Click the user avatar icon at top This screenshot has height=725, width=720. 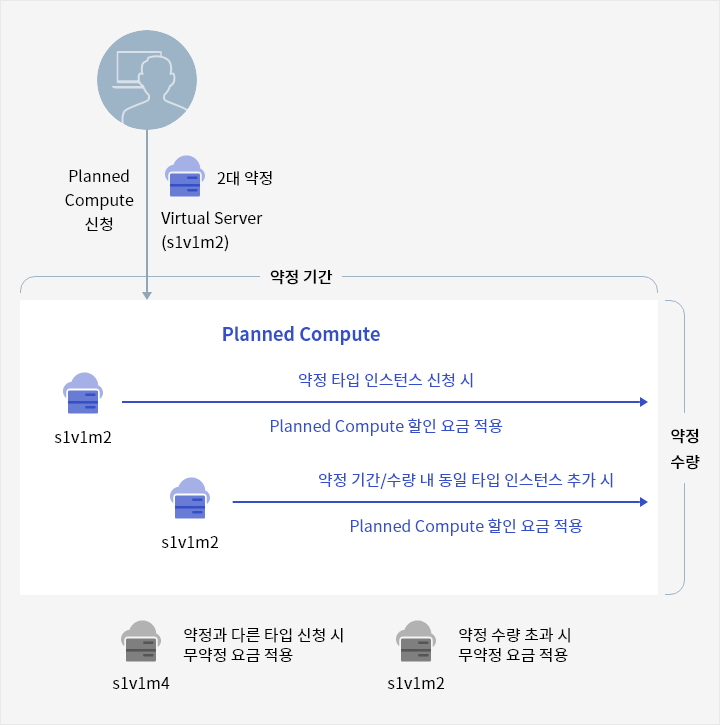point(147,79)
